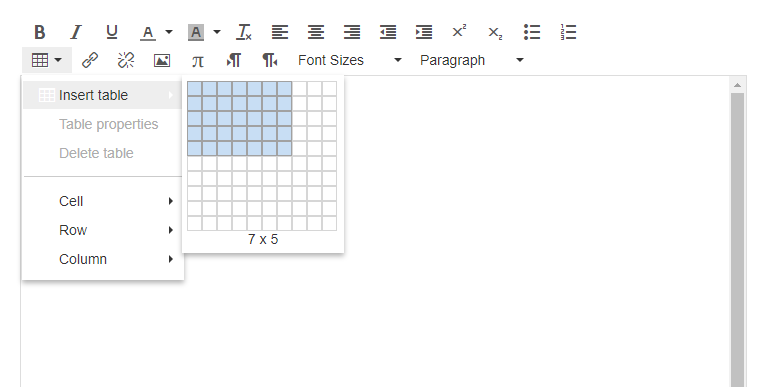This screenshot has width=772, height=387.
Task: Toggle bold formatting
Action: click(x=40, y=32)
